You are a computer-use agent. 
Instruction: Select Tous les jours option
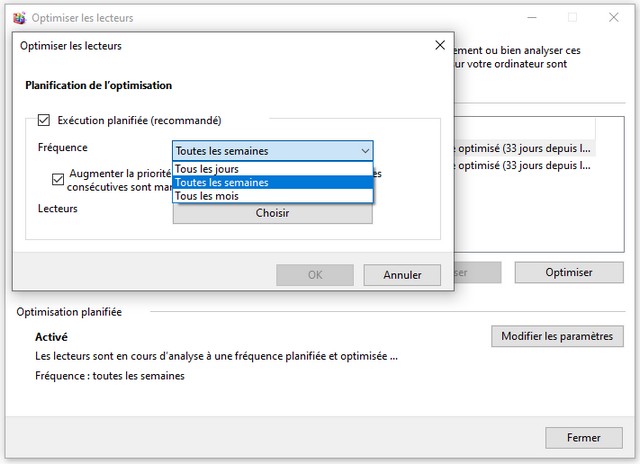point(273,169)
